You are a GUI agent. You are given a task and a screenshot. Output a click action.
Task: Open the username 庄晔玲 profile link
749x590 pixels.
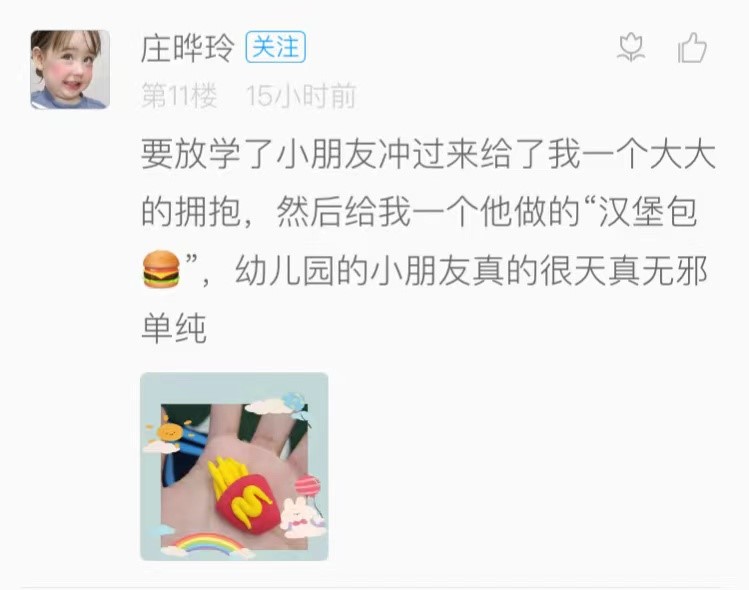tap(187, 48)
